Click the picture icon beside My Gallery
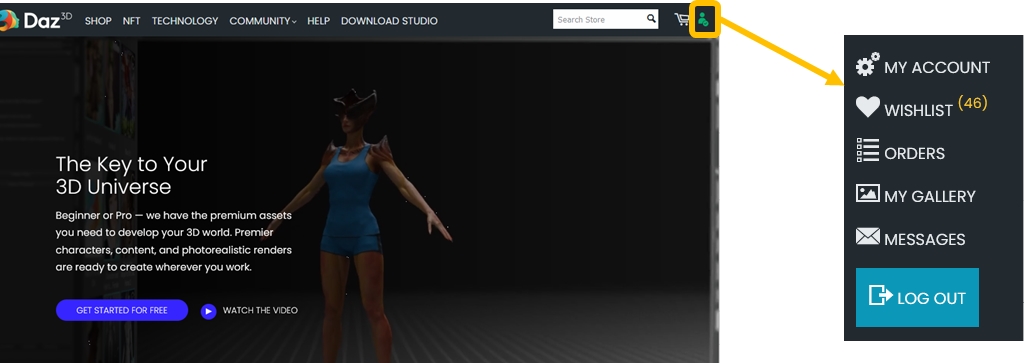The height and width of the screenshot is (363, 1024). point(868,193)
